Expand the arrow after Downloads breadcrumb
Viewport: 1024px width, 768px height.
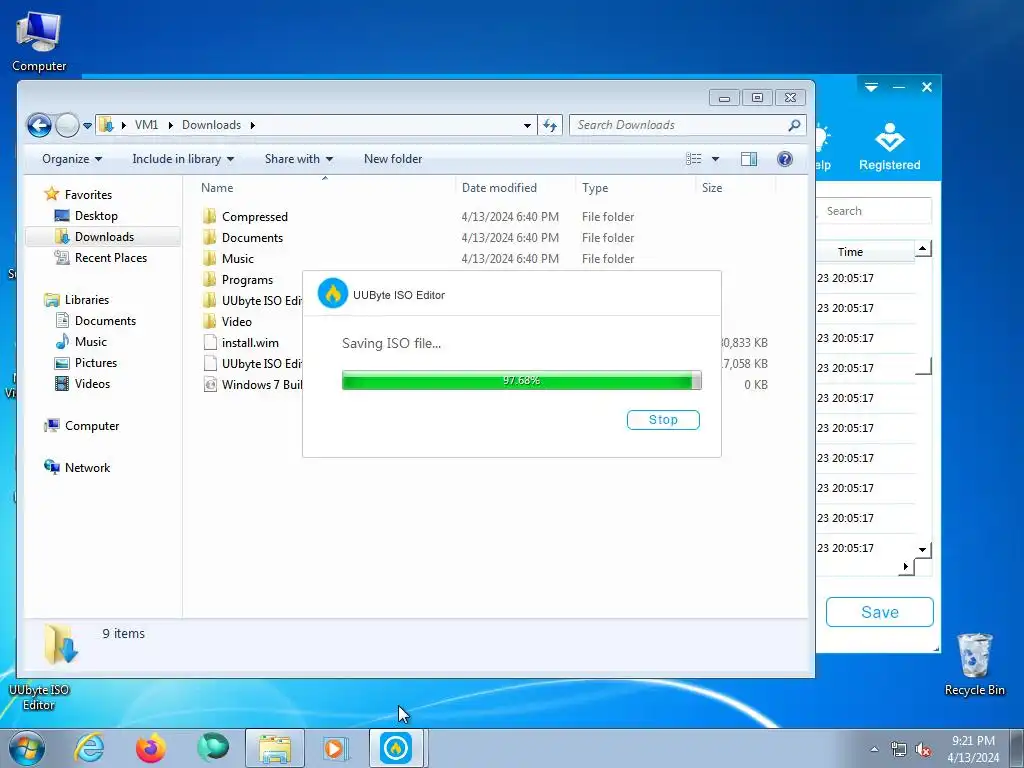[x=252, y=125]
